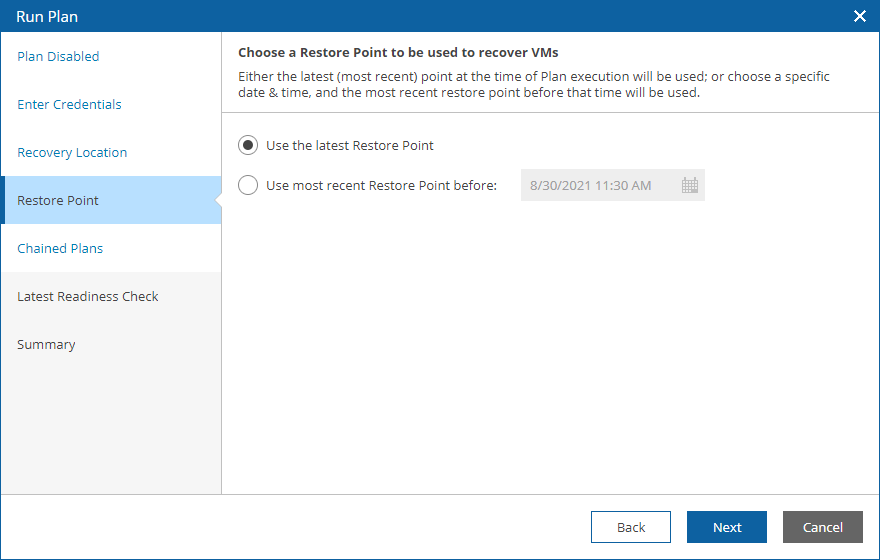Screen dimensions: 880x560
Task: Click the Back button
Action: pos(631,527)
